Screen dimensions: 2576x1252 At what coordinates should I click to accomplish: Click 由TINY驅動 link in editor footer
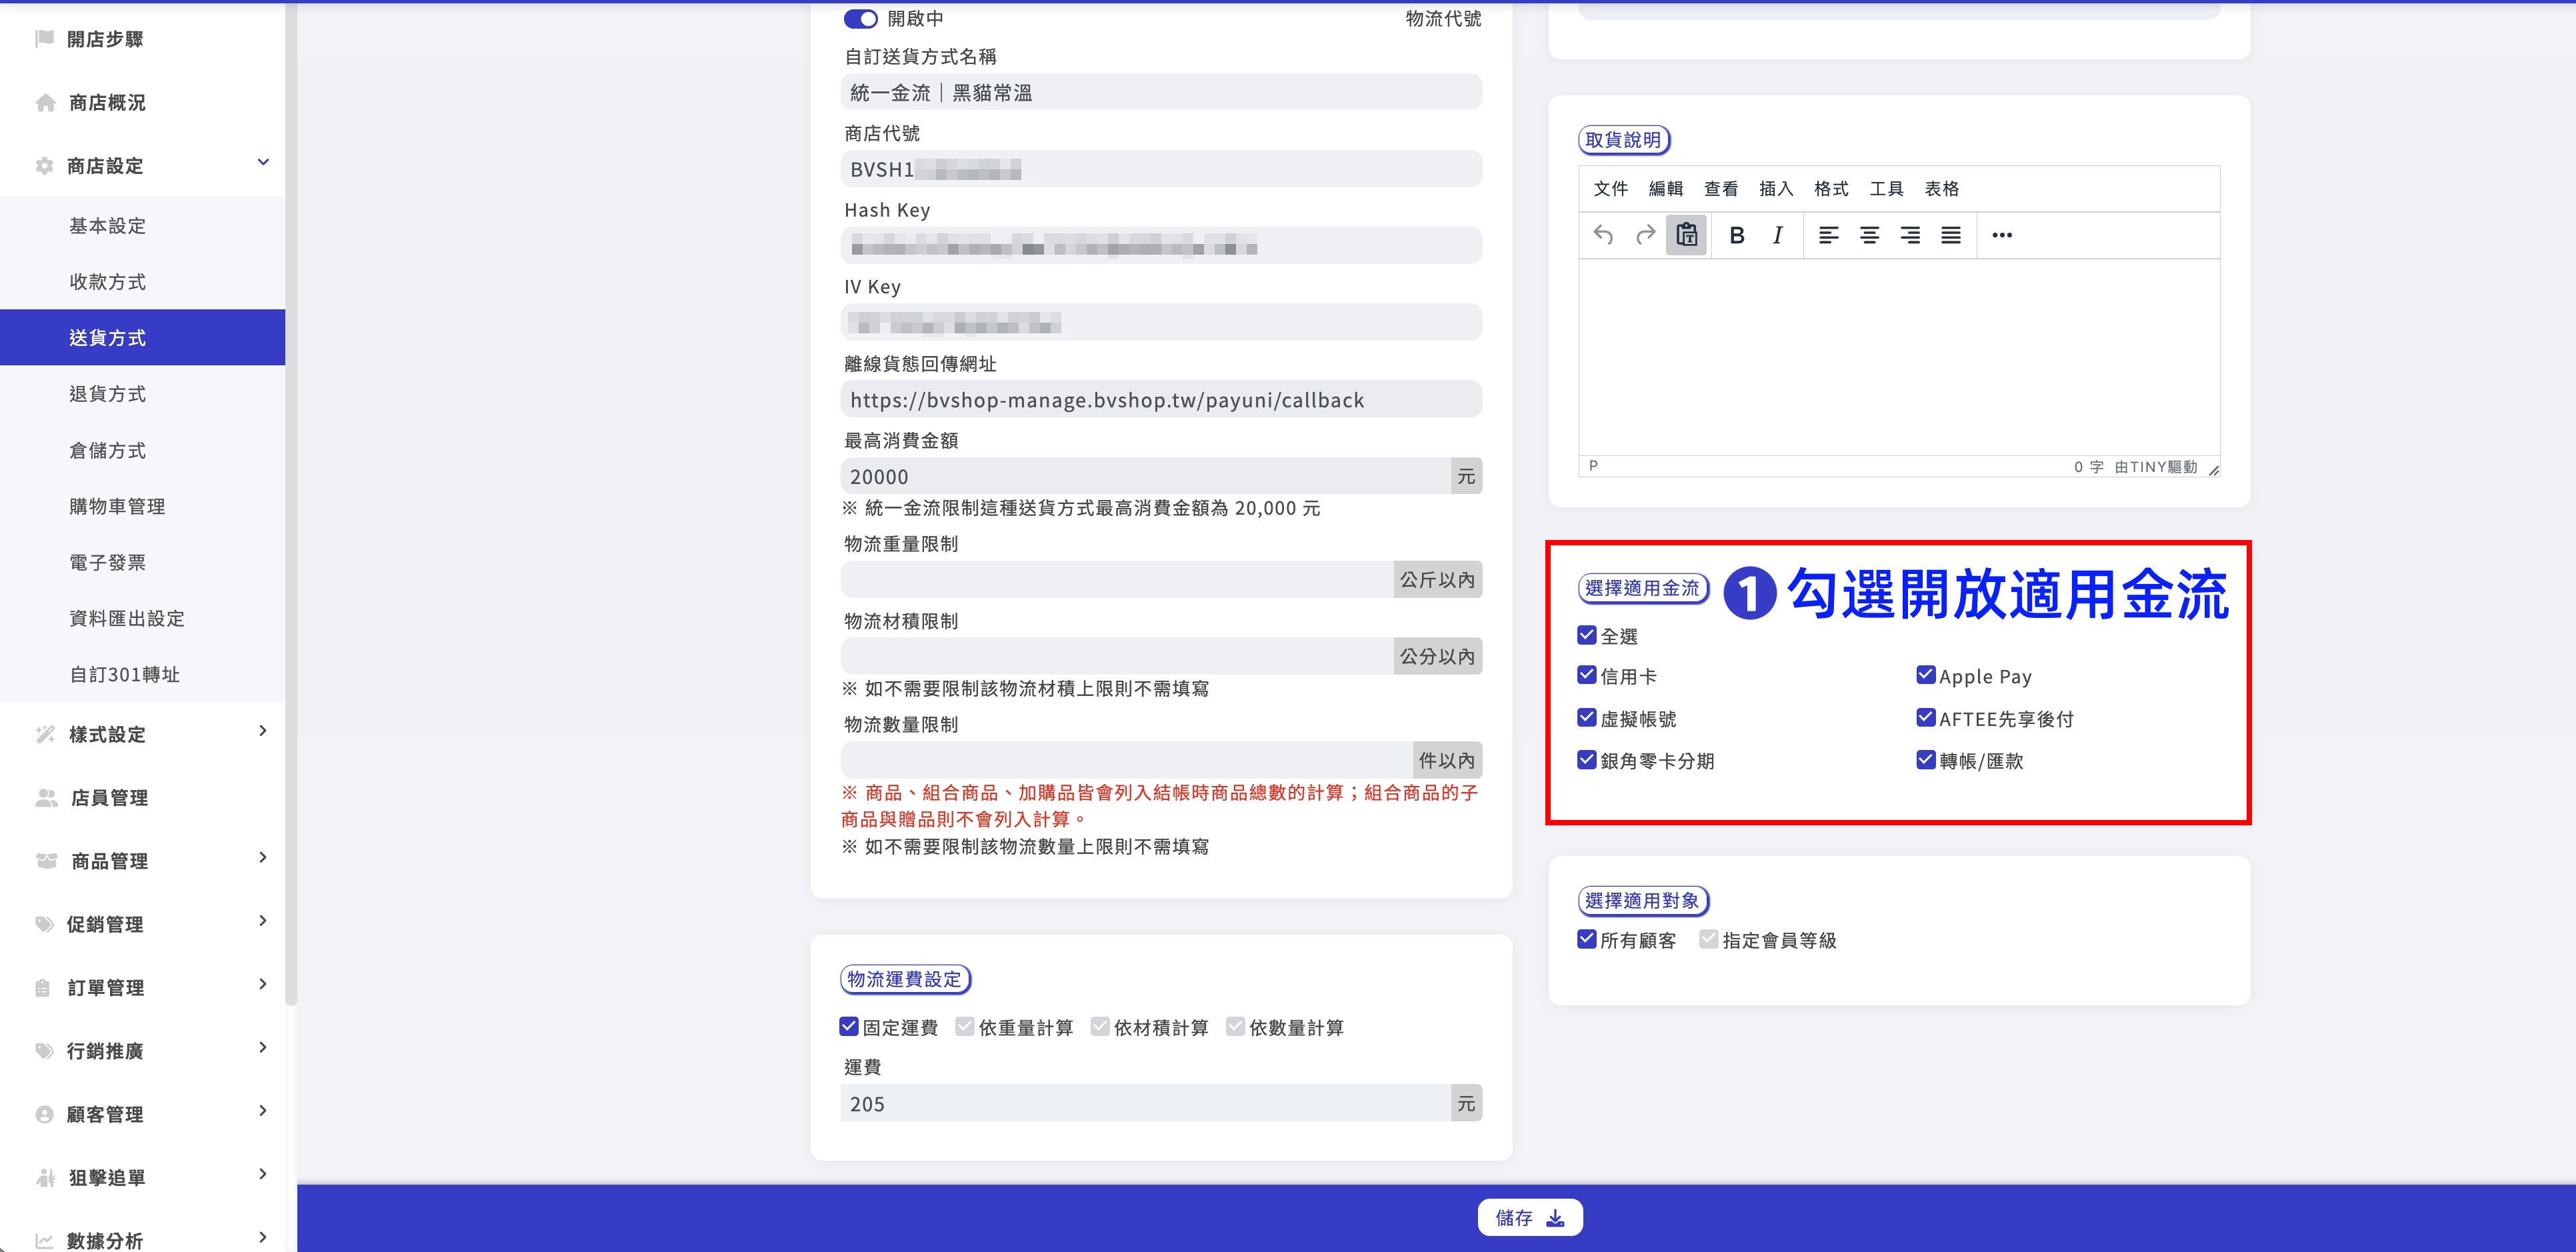click(2156, 467)
